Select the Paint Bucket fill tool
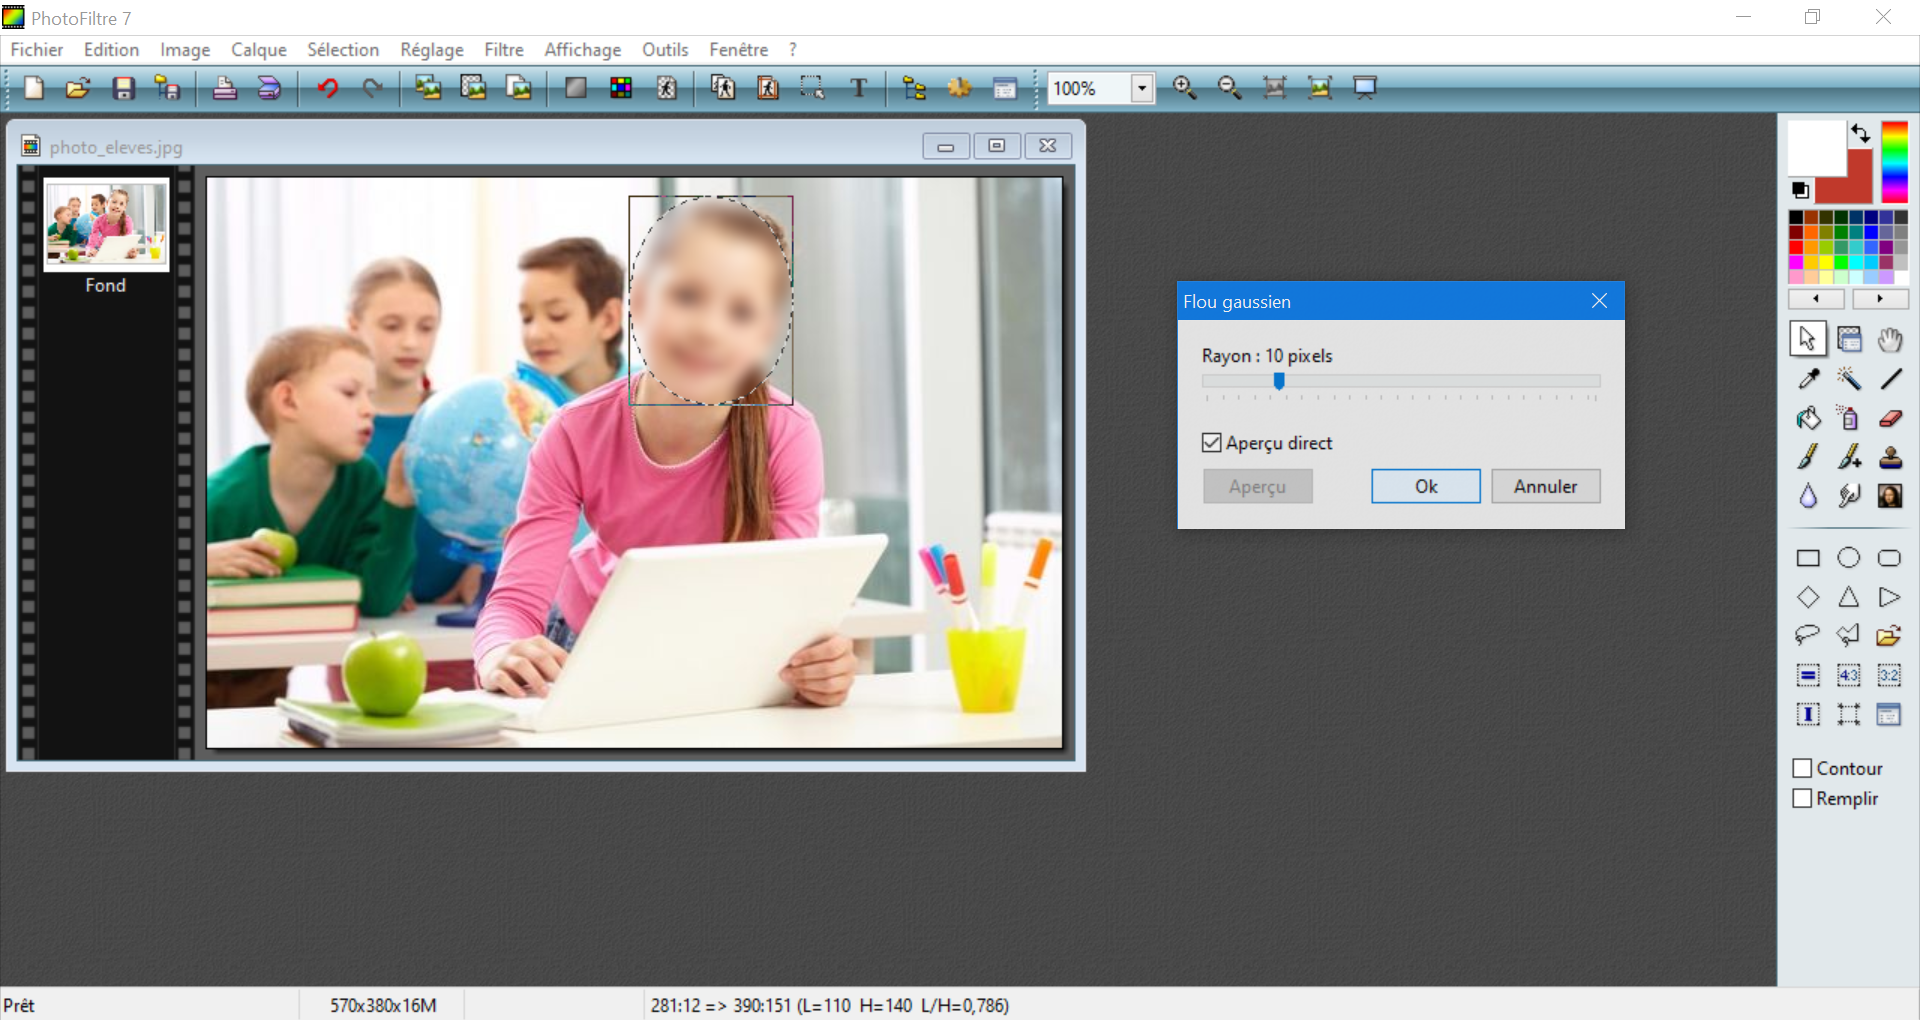Image resolution: width=1920 pixels, height=1020 pixels. coord(1808,418)
